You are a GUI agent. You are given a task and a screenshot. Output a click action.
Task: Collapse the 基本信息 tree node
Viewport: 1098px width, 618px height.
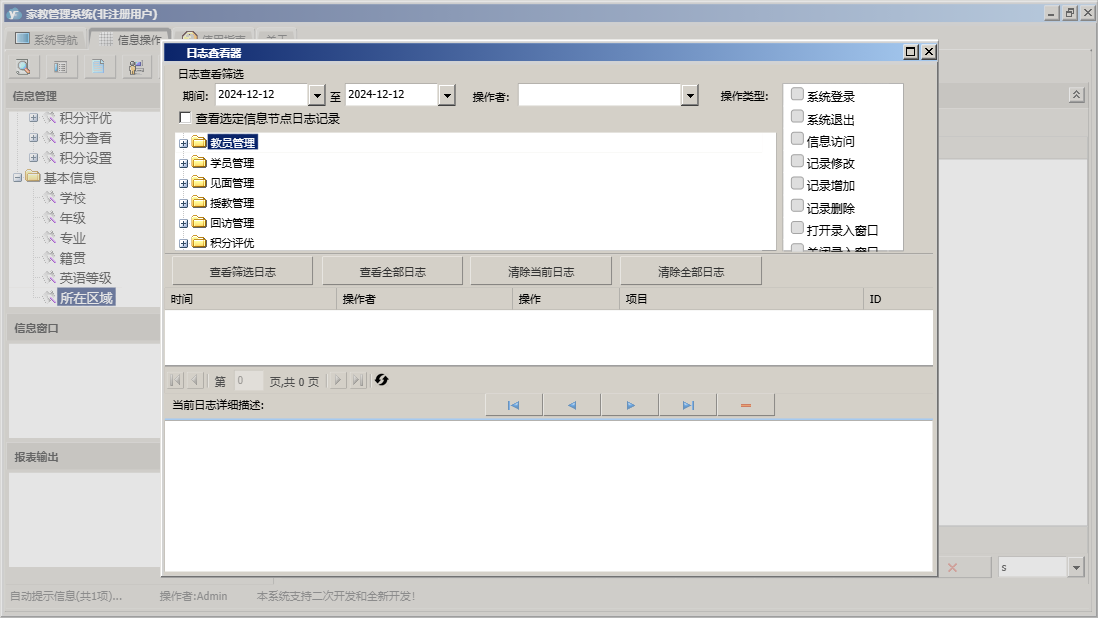[18, 178]
